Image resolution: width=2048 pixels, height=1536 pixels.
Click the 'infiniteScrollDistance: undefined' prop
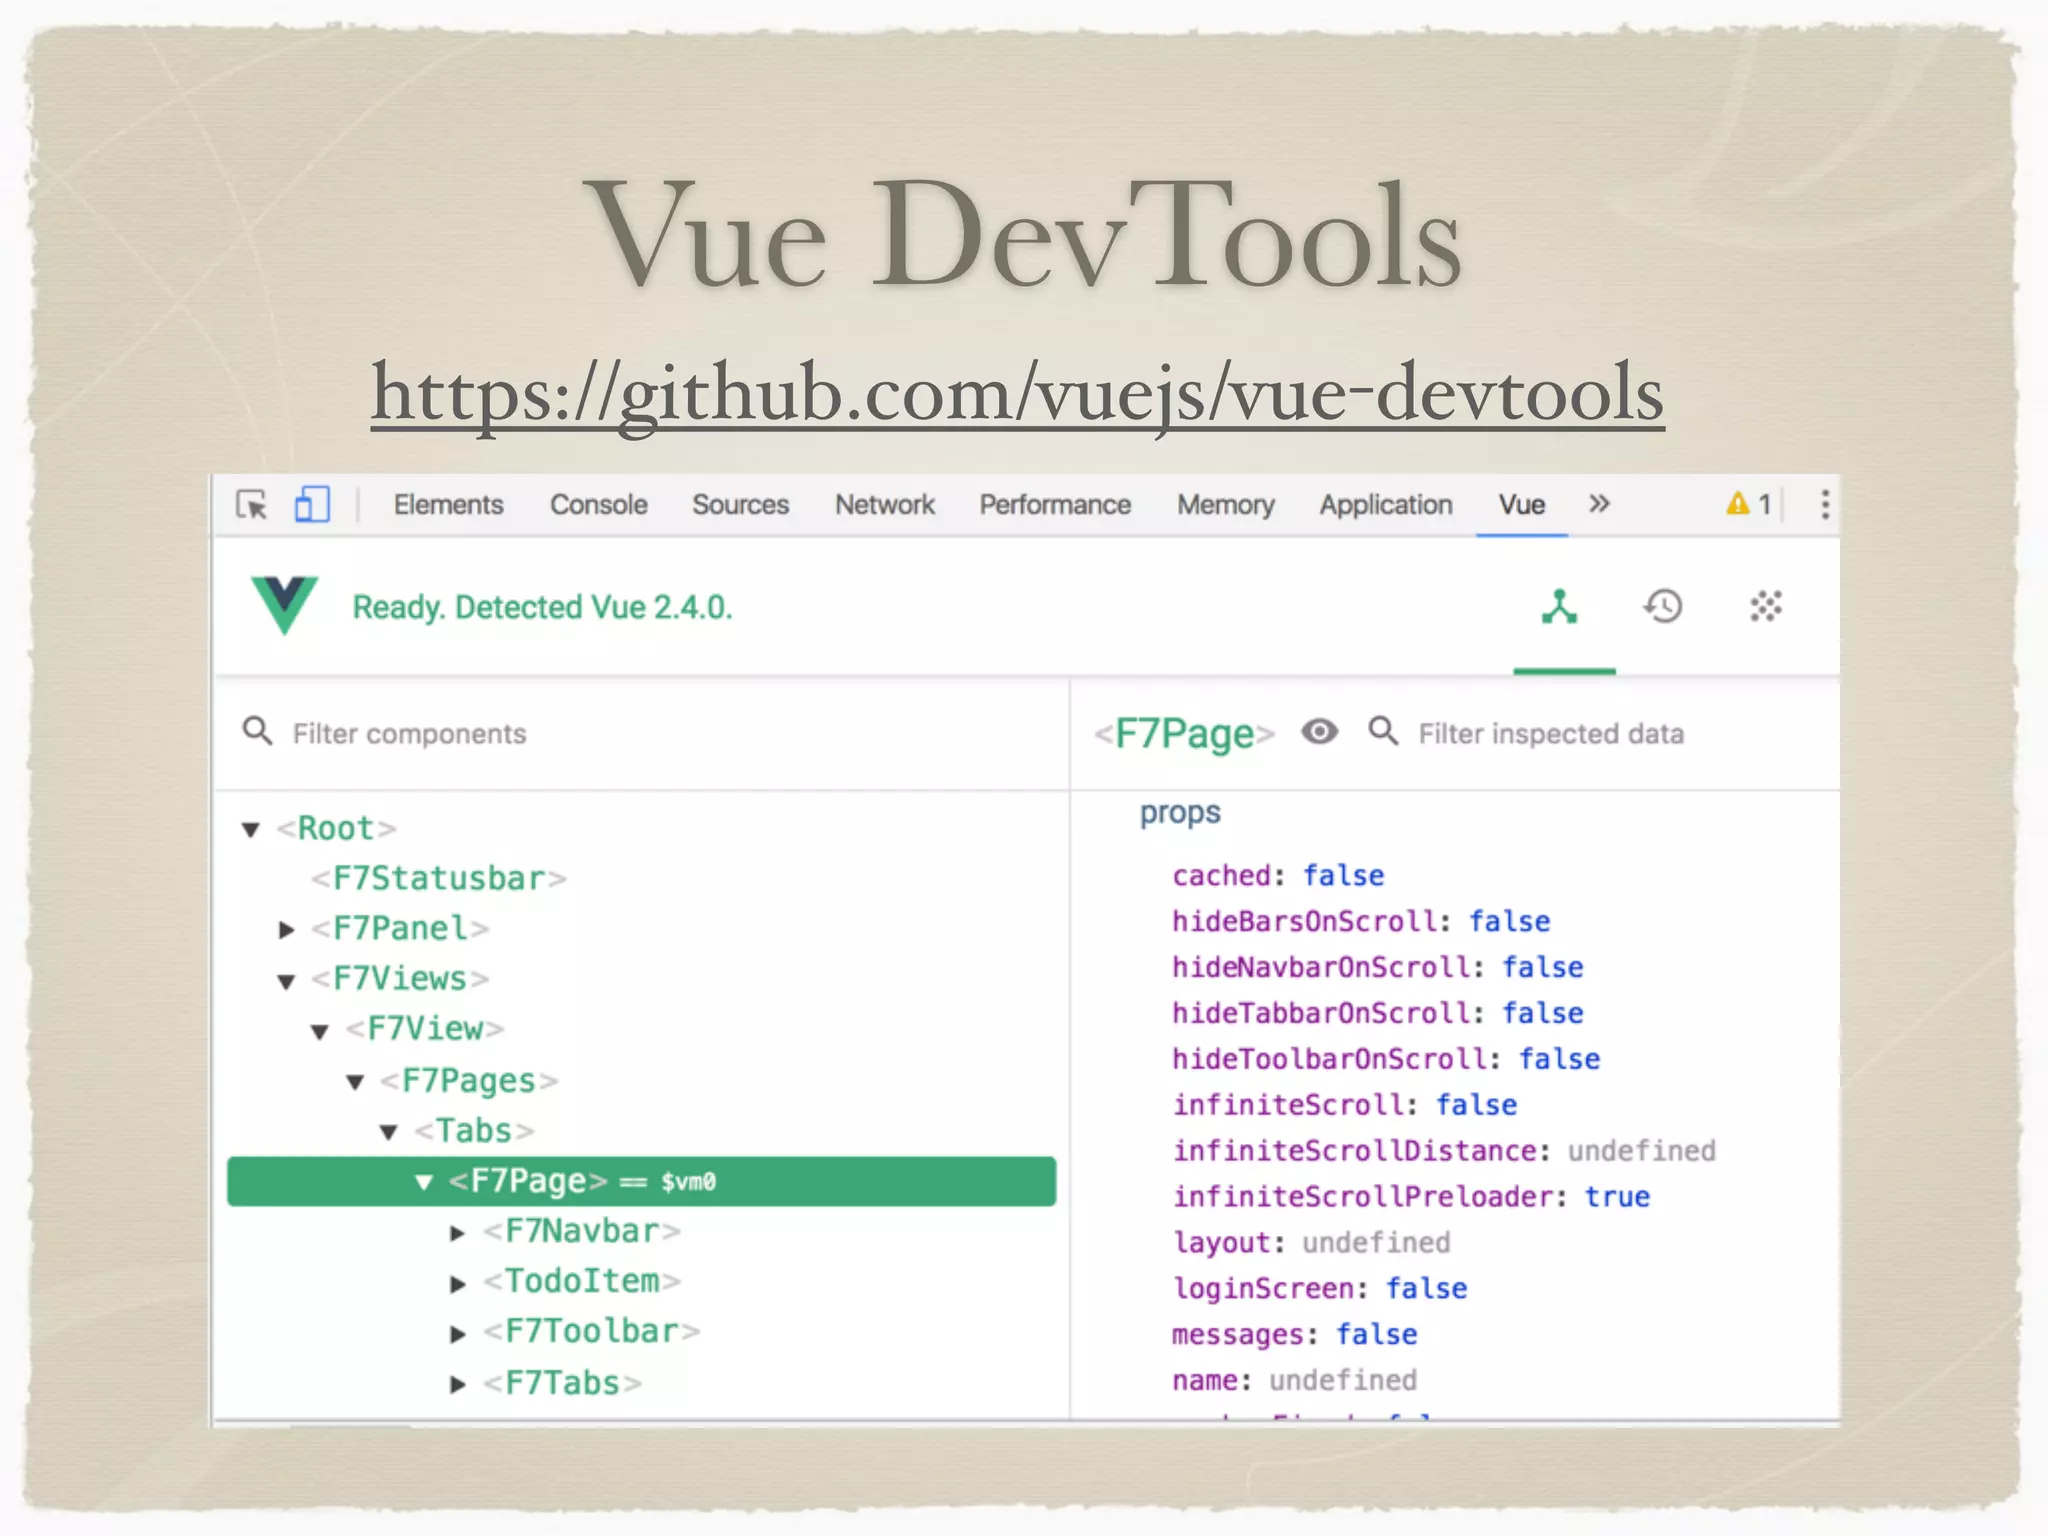(1444, 1151)
